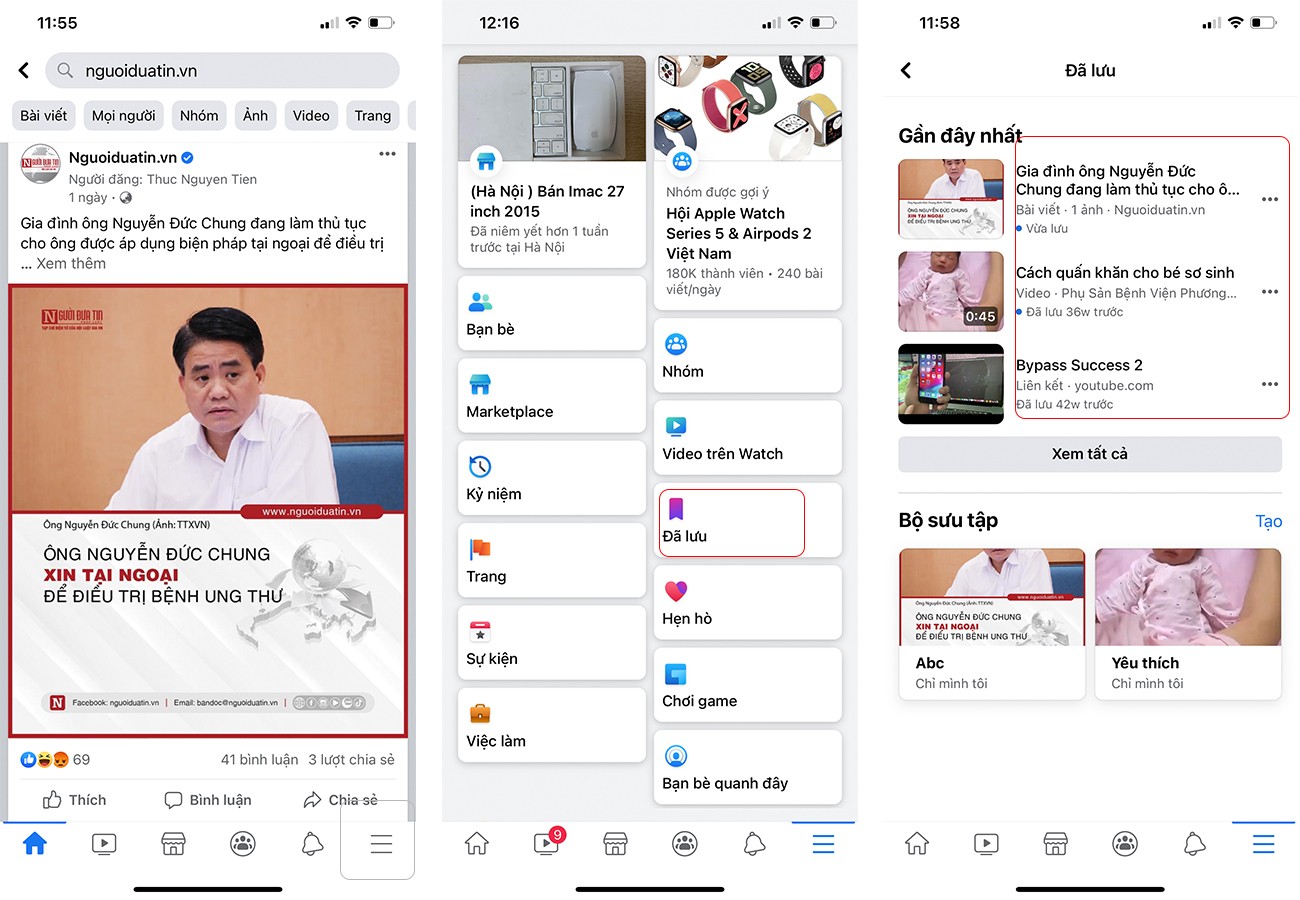
Task: Open notifications bell in left screen's bottom bar
Action: [x=312, y=844]
